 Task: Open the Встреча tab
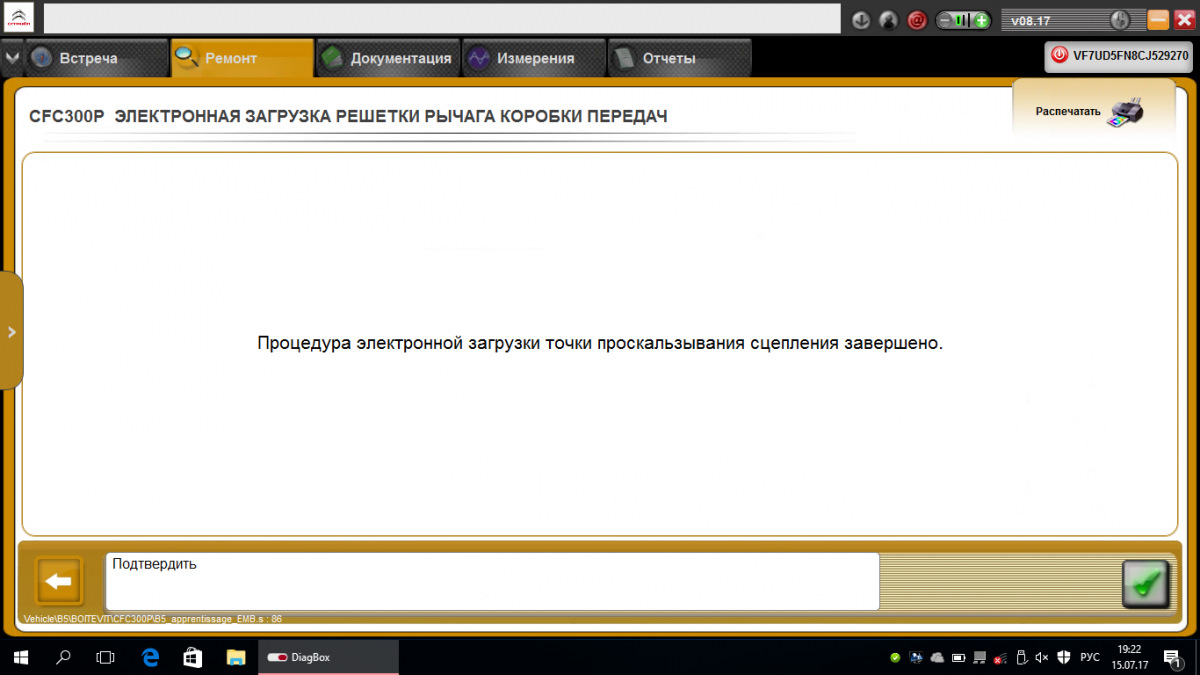click(x=96, y=58)
